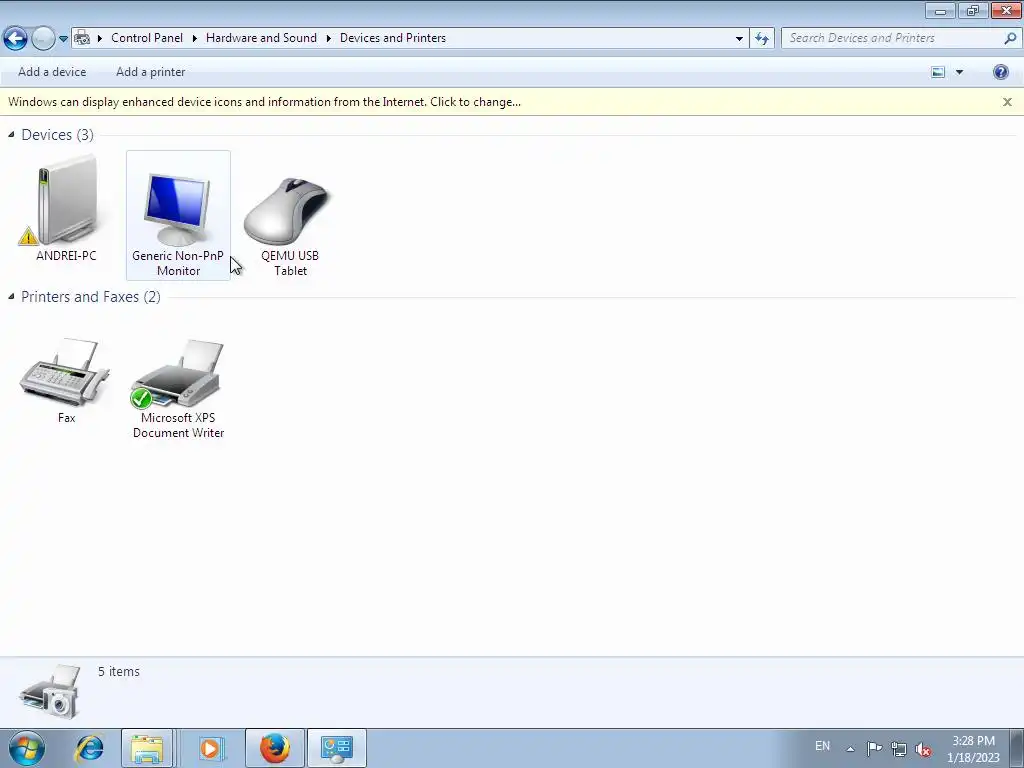Click Show desktop button at taskbar end
This screenshot has height=768, width=1024.
tap(1018, 748)
